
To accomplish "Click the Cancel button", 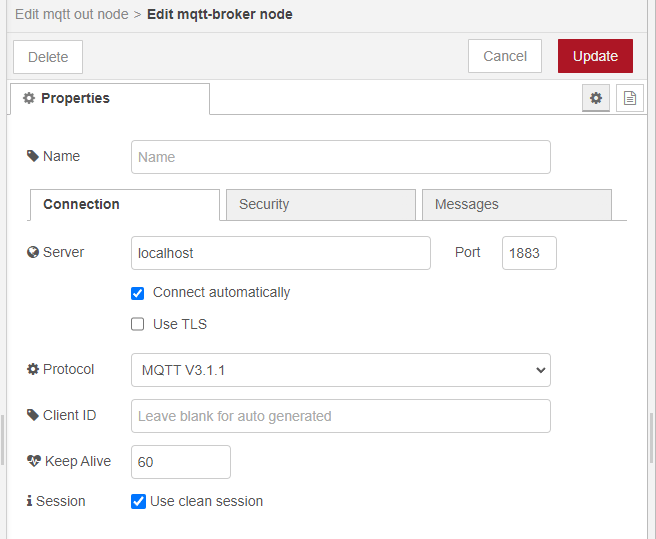I will pos(504,56).
